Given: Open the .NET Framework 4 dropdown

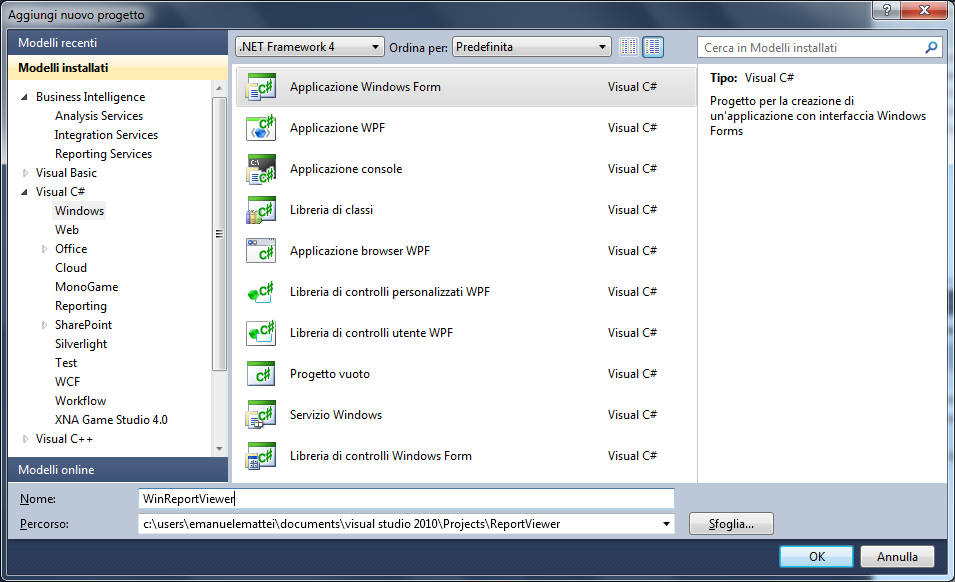Looking at the screenshot, I should pos(309,47).
